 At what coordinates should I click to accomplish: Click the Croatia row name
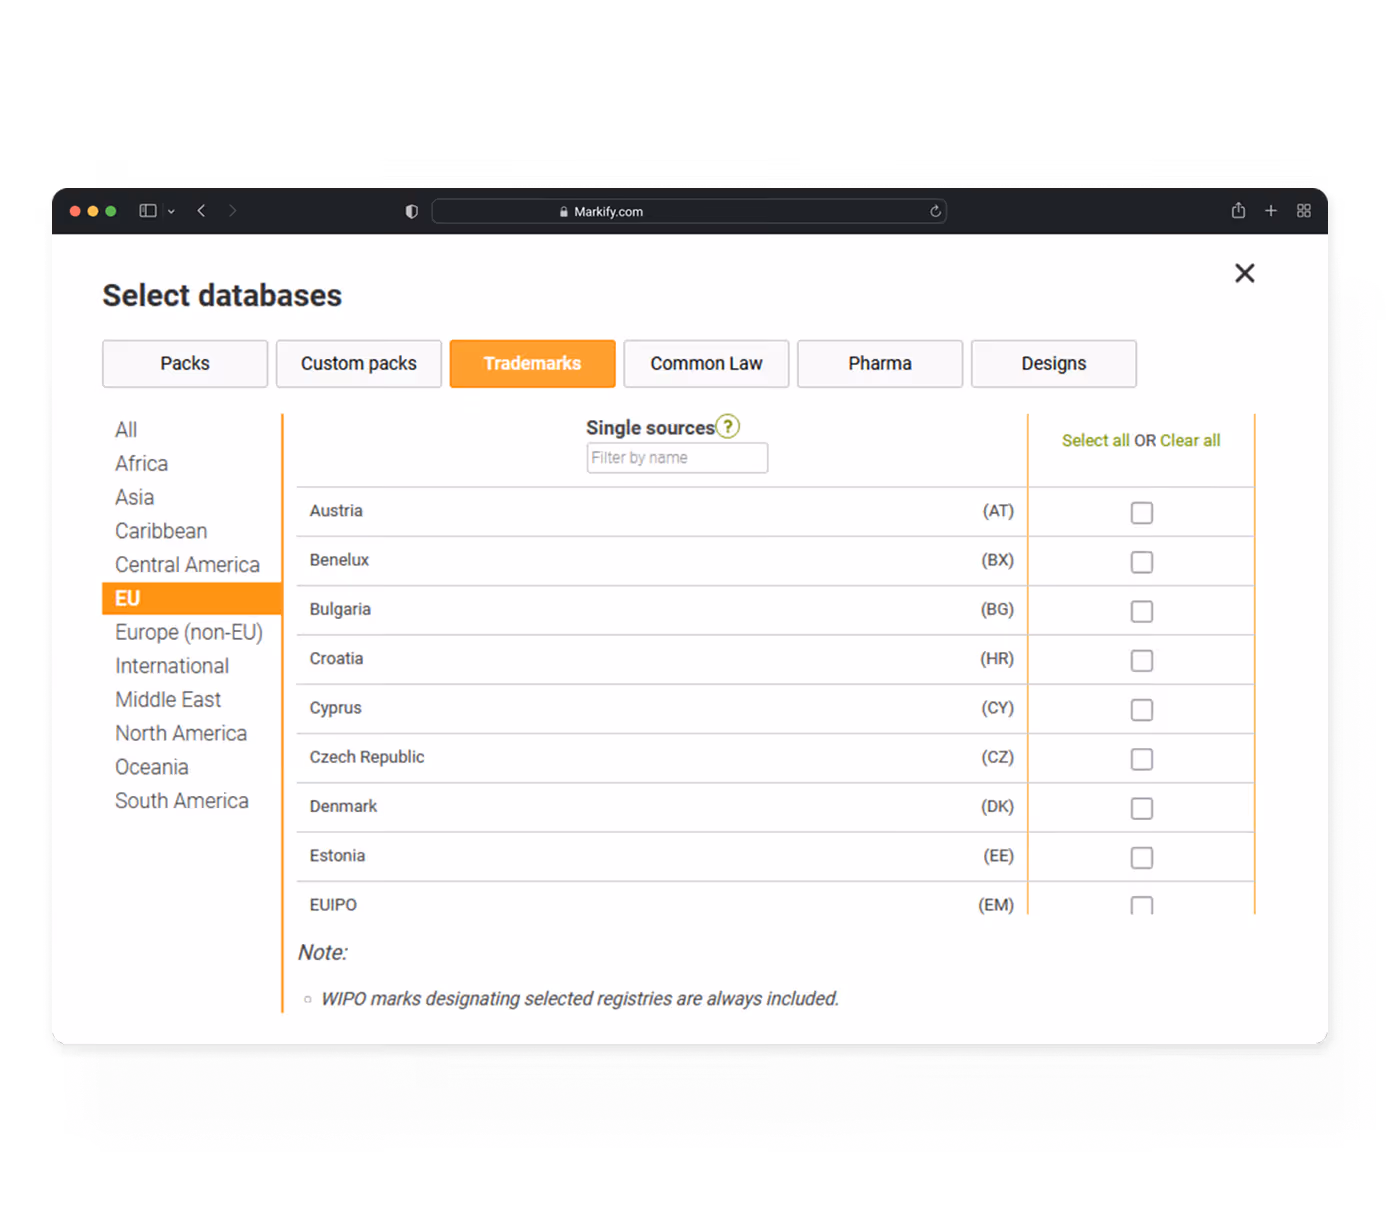[336, 659]
